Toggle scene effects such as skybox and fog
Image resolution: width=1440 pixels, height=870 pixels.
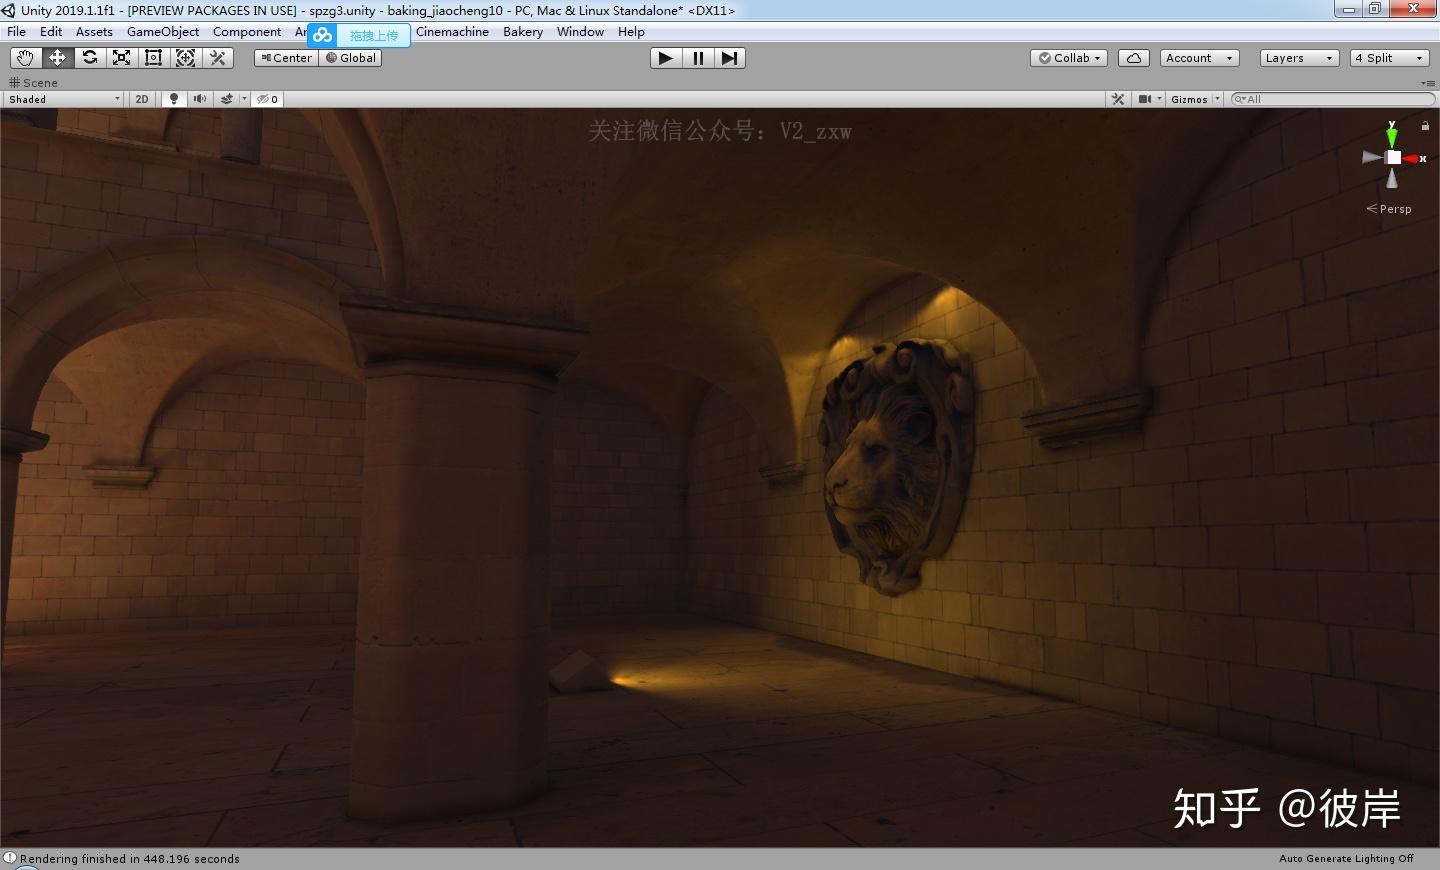[227, 99]
